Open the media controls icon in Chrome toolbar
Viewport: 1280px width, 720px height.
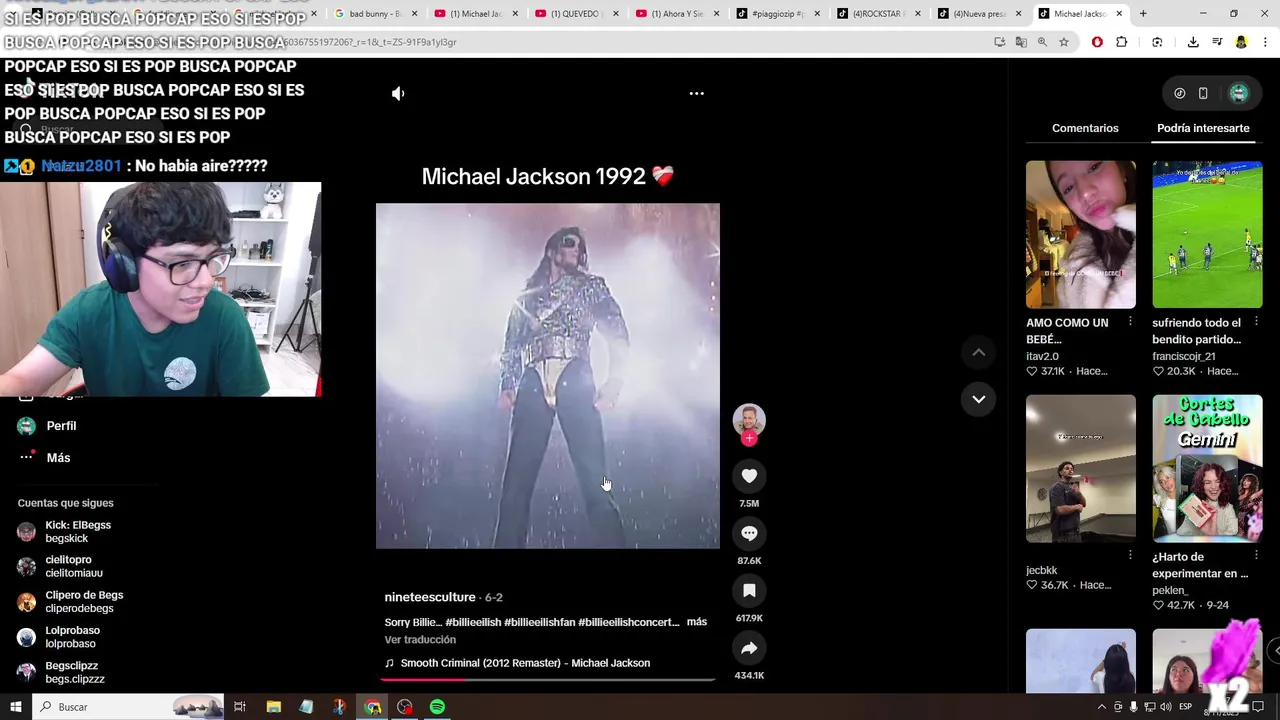tap(1217, 42)
